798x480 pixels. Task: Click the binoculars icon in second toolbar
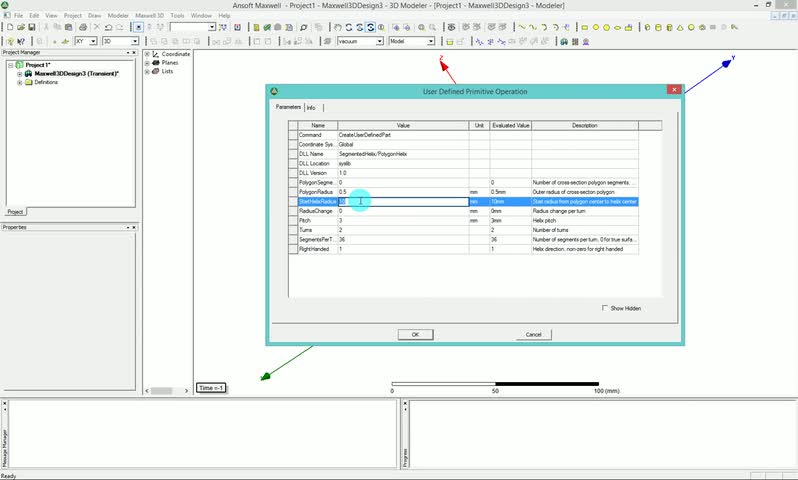click(x=564, y=41)
